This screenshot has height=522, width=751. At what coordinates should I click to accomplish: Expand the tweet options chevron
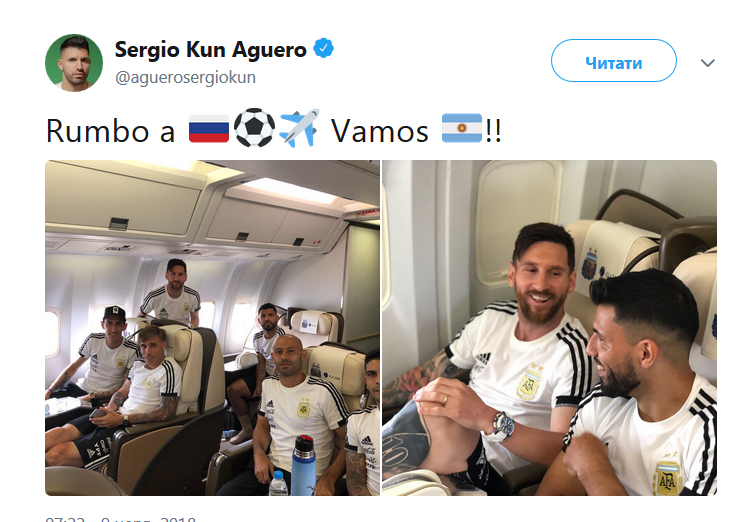point(707,63)
